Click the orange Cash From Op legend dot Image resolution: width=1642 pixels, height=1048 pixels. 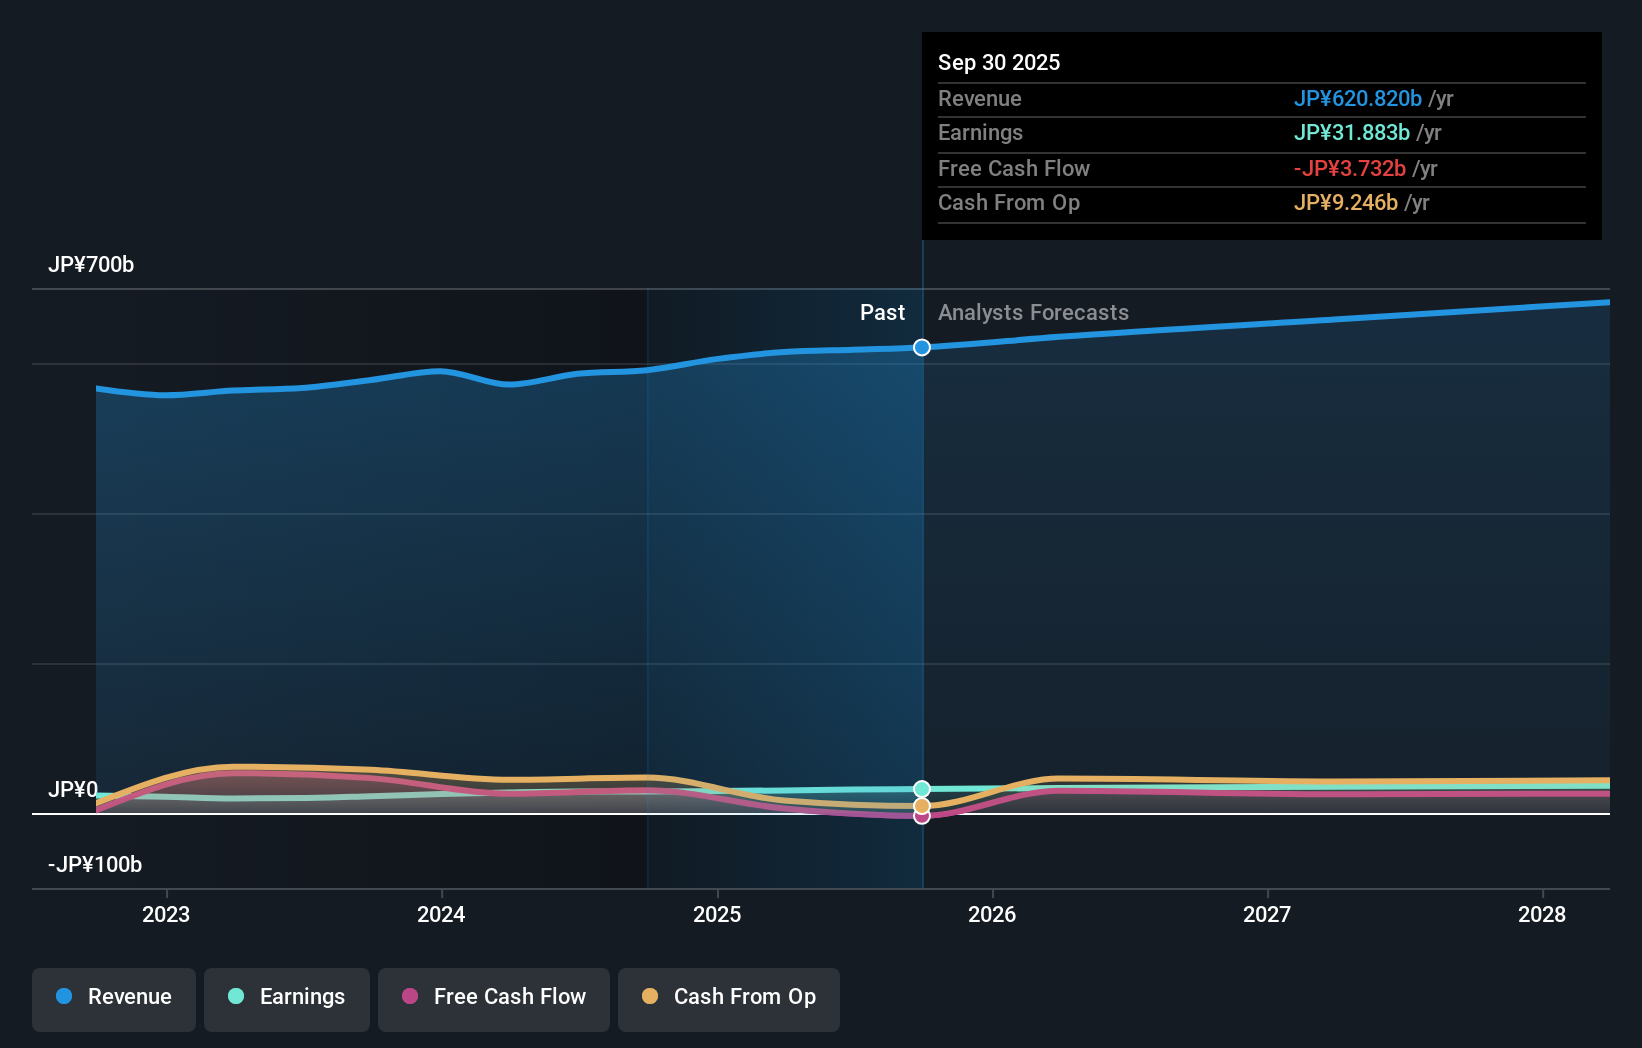tap(651, 997)
